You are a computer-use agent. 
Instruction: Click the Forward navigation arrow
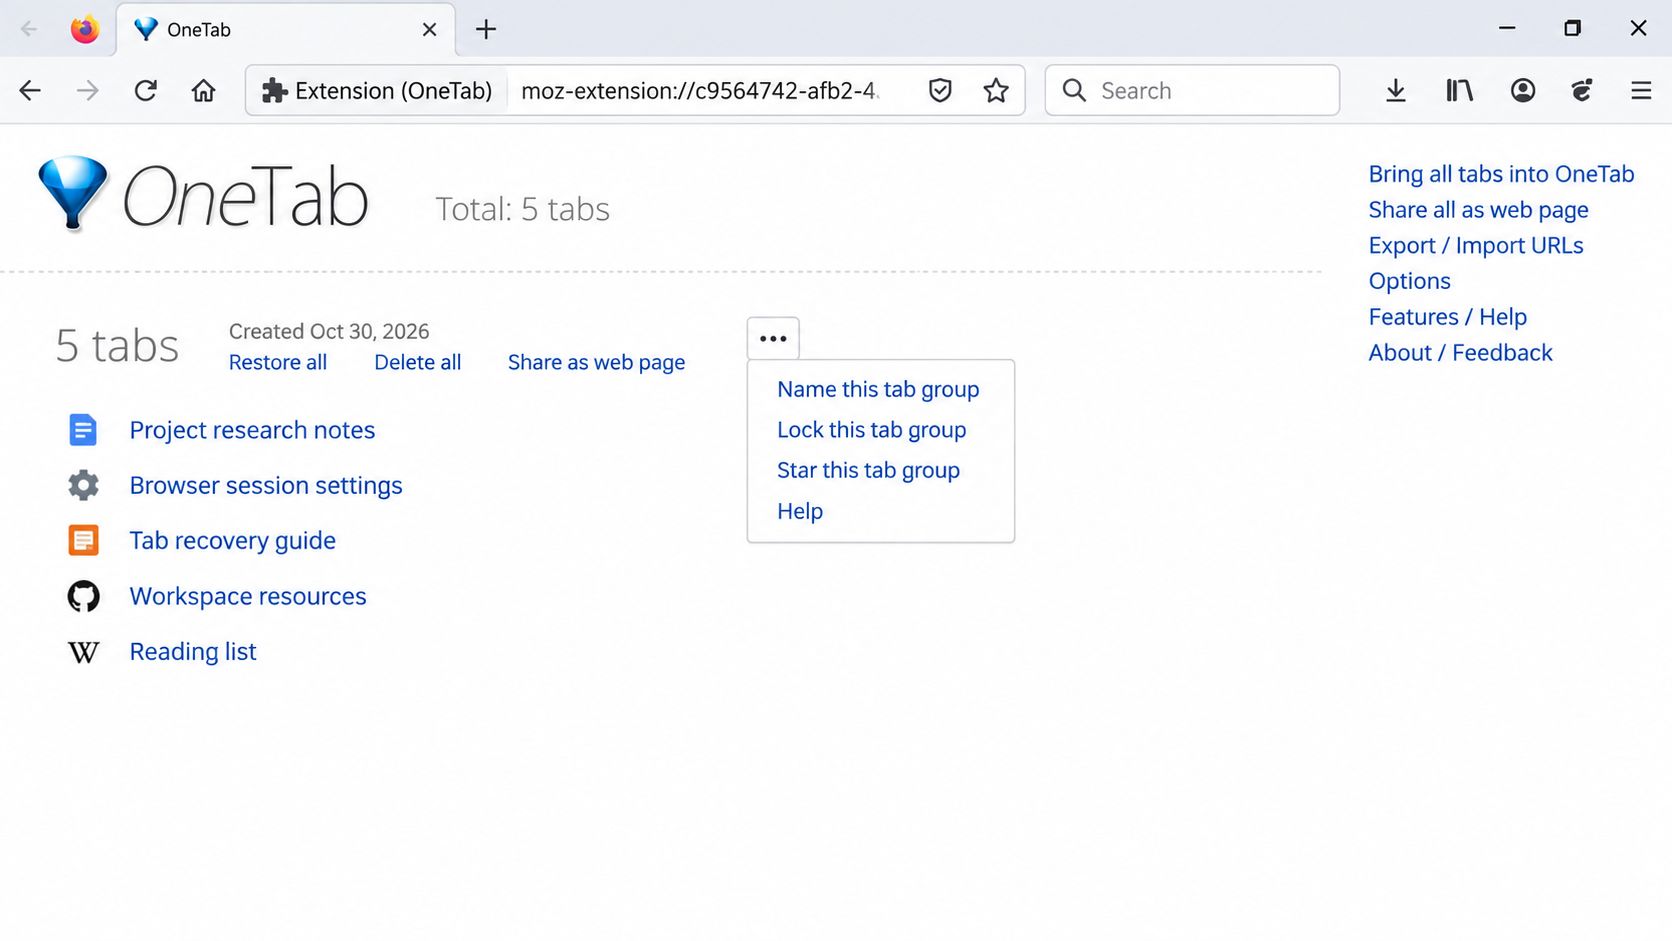88,91
